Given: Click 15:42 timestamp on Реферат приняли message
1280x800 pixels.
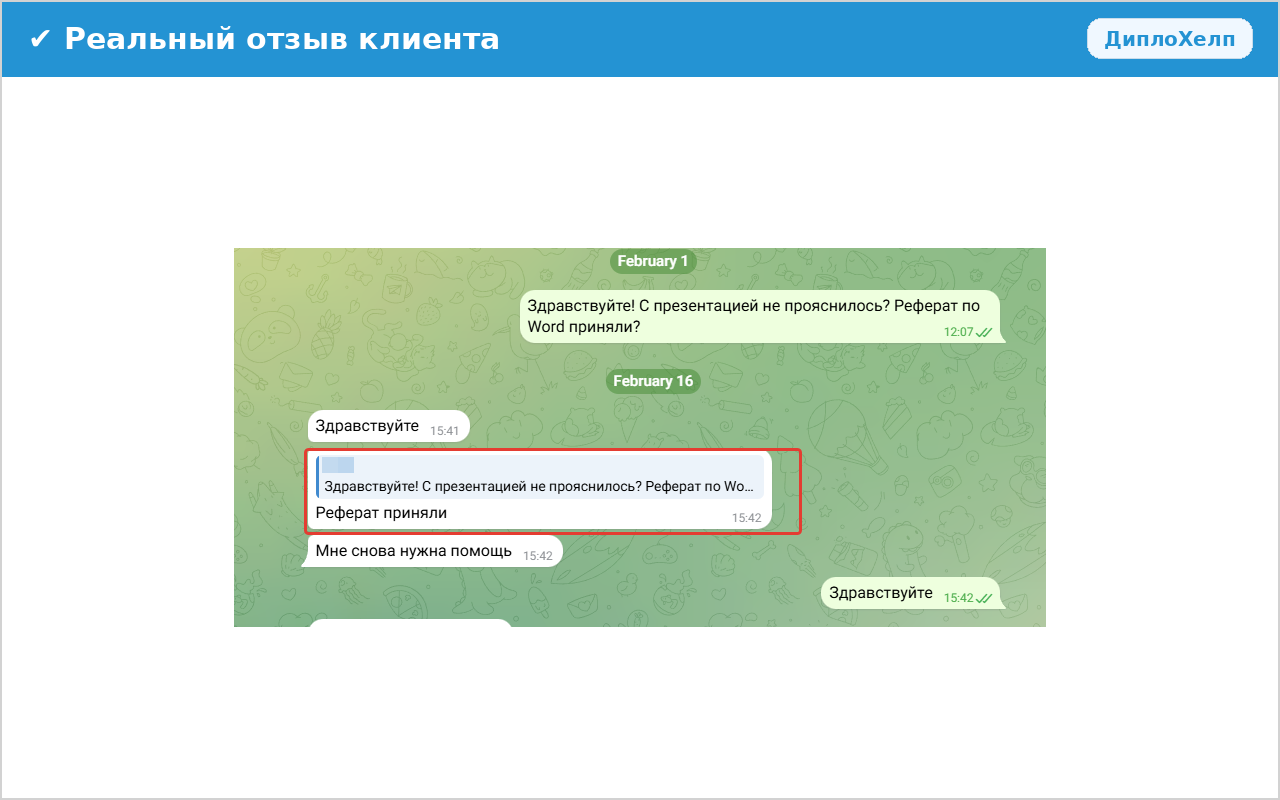Looking at the screenshot, I should click(x=746, y=518).
